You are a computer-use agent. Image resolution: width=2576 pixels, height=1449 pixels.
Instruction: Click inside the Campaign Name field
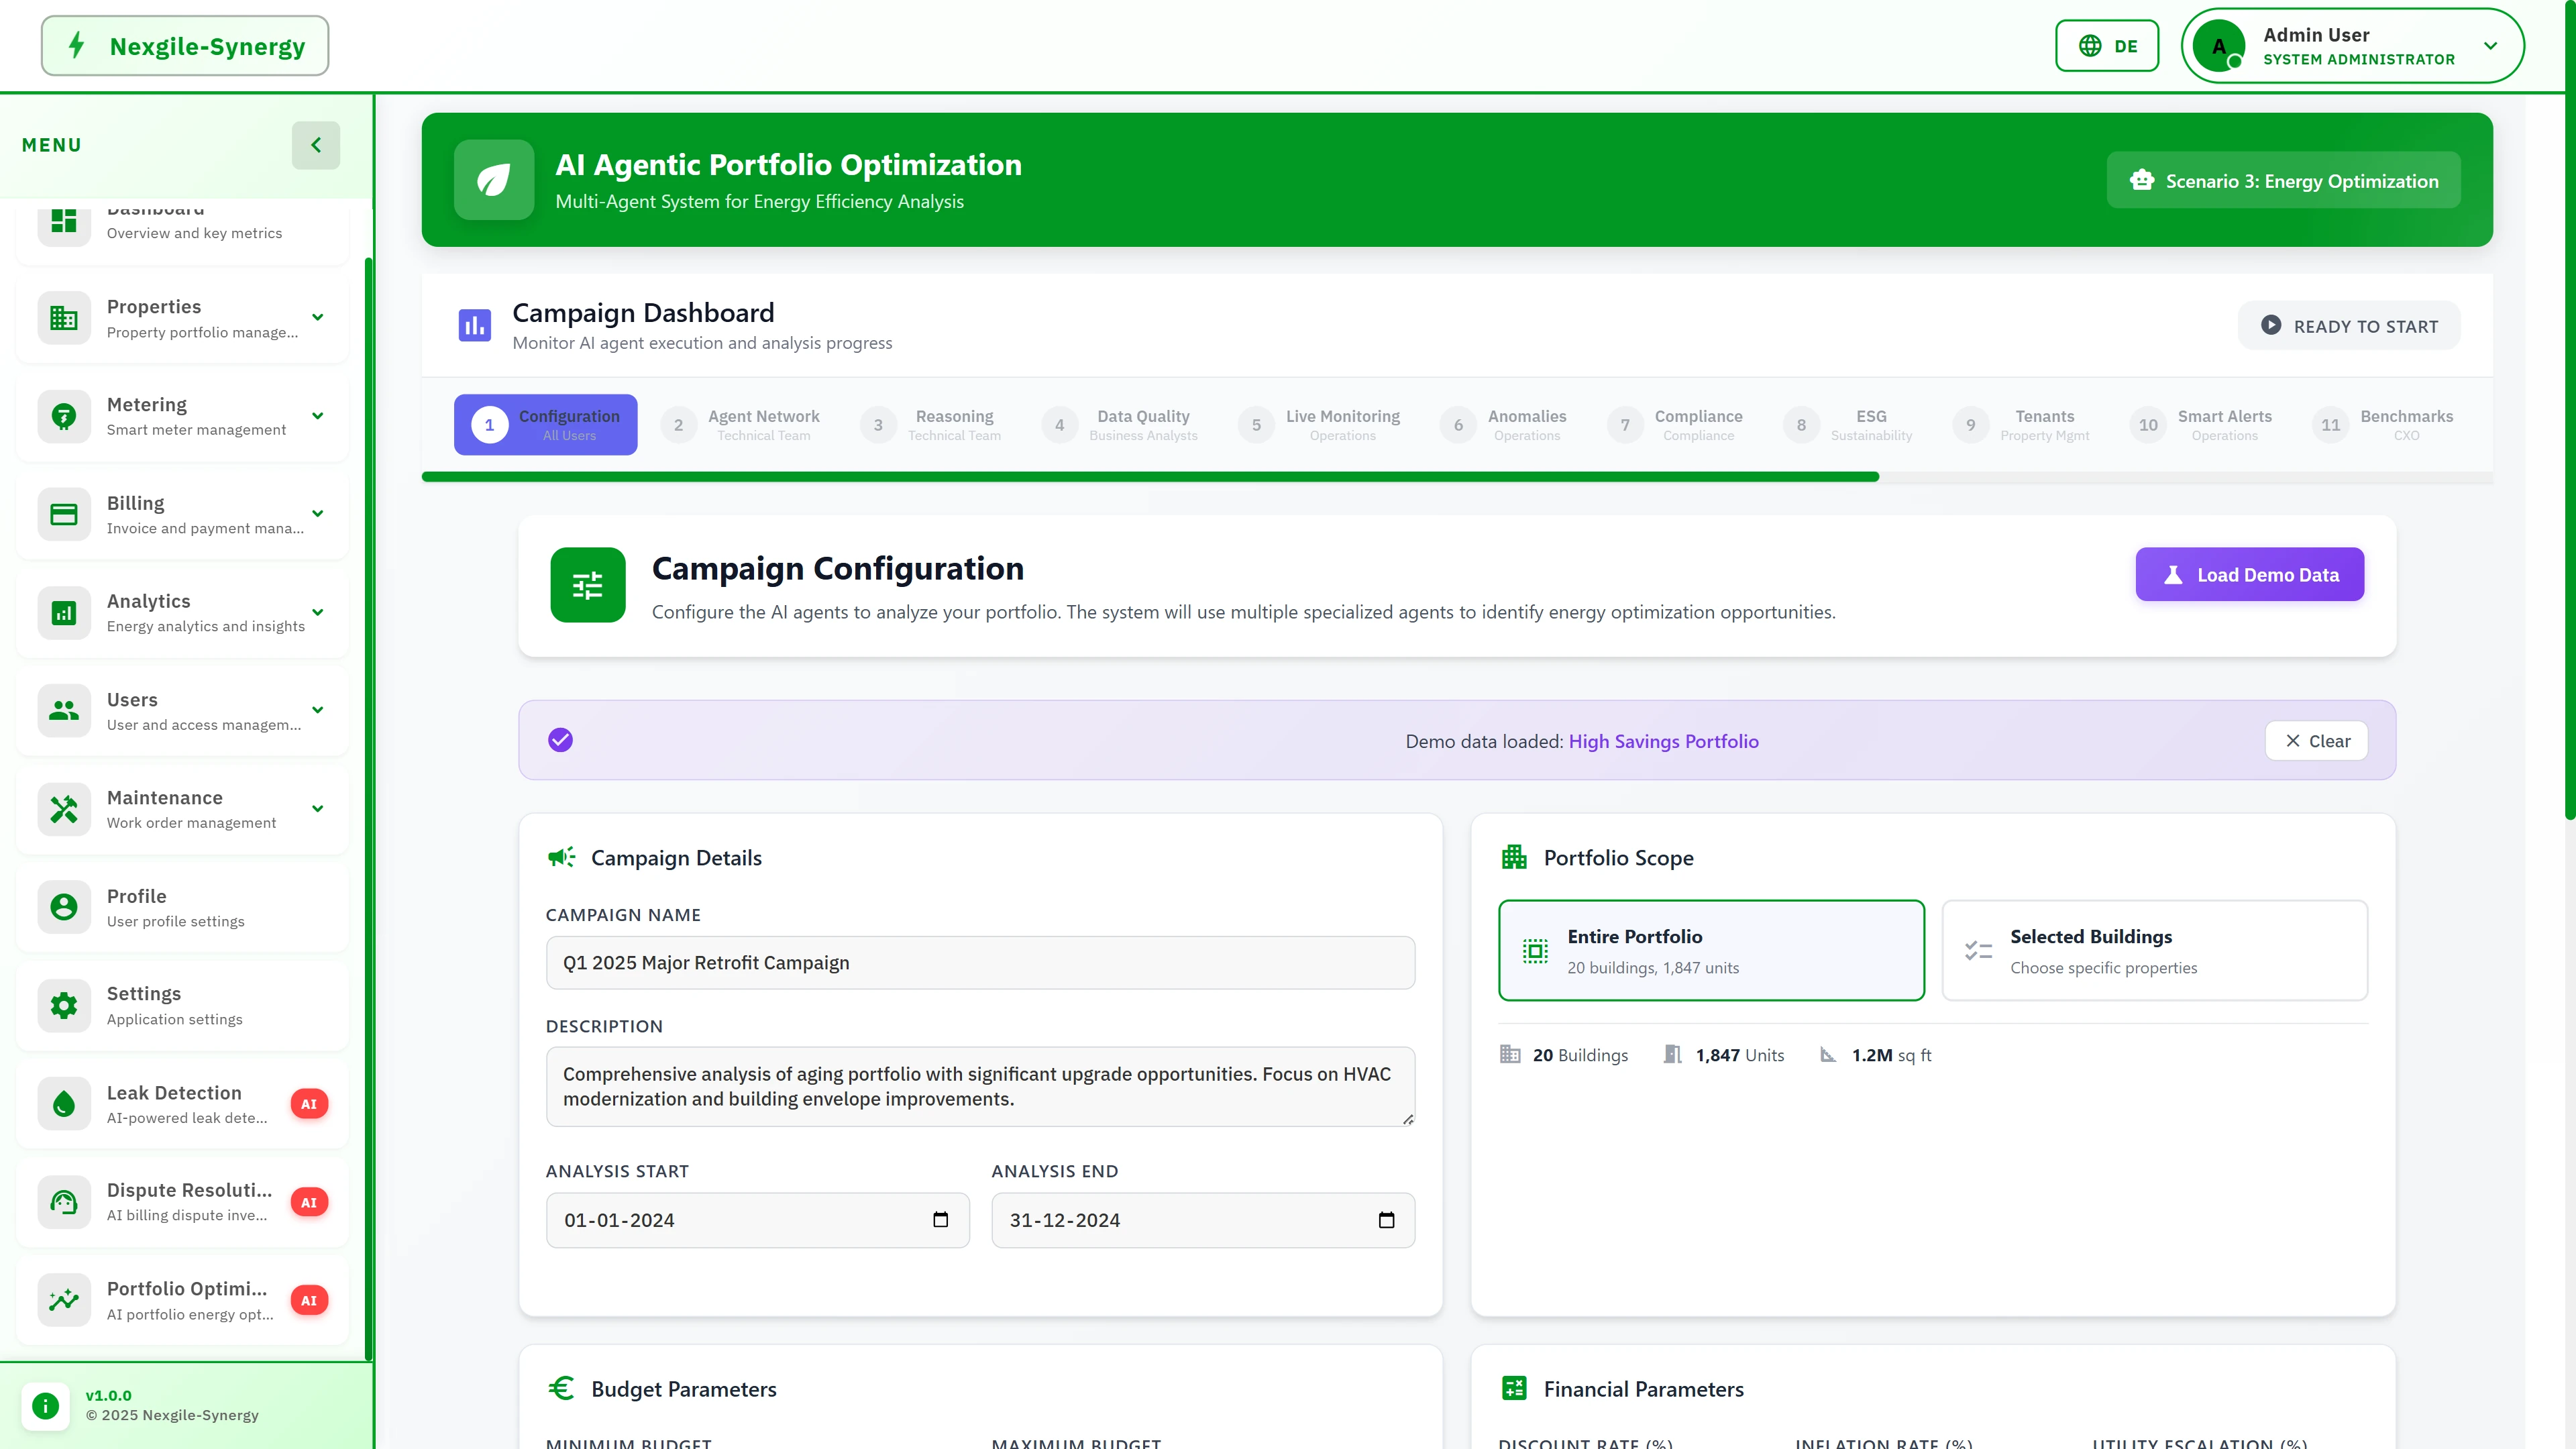pyautogui.click(x=980, y=962)
